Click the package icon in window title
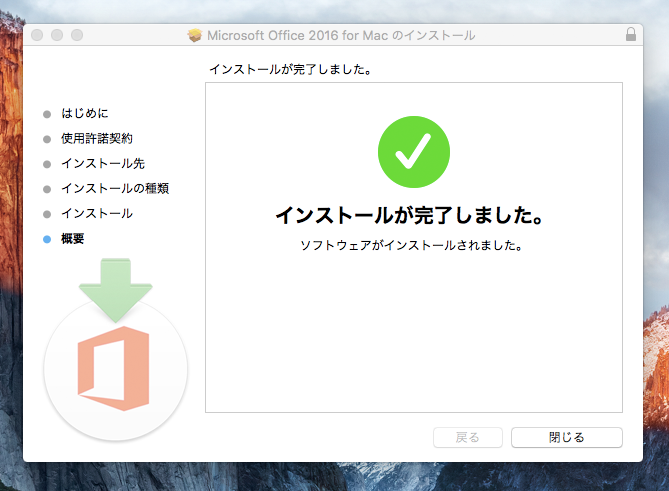 (195, 35)
